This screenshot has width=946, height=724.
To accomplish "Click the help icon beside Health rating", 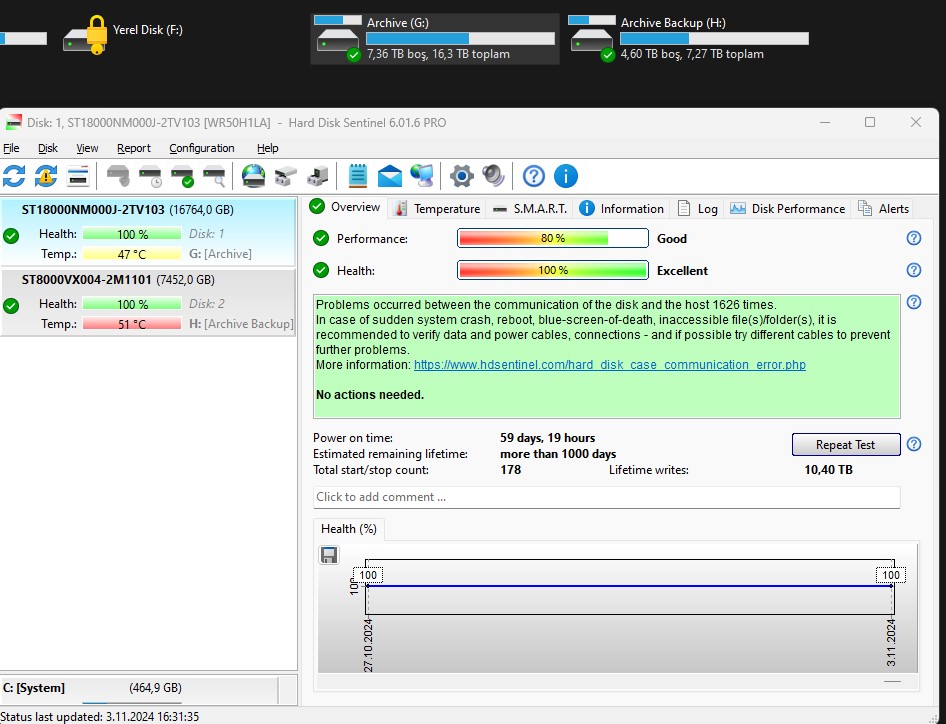I will point(914,270).
